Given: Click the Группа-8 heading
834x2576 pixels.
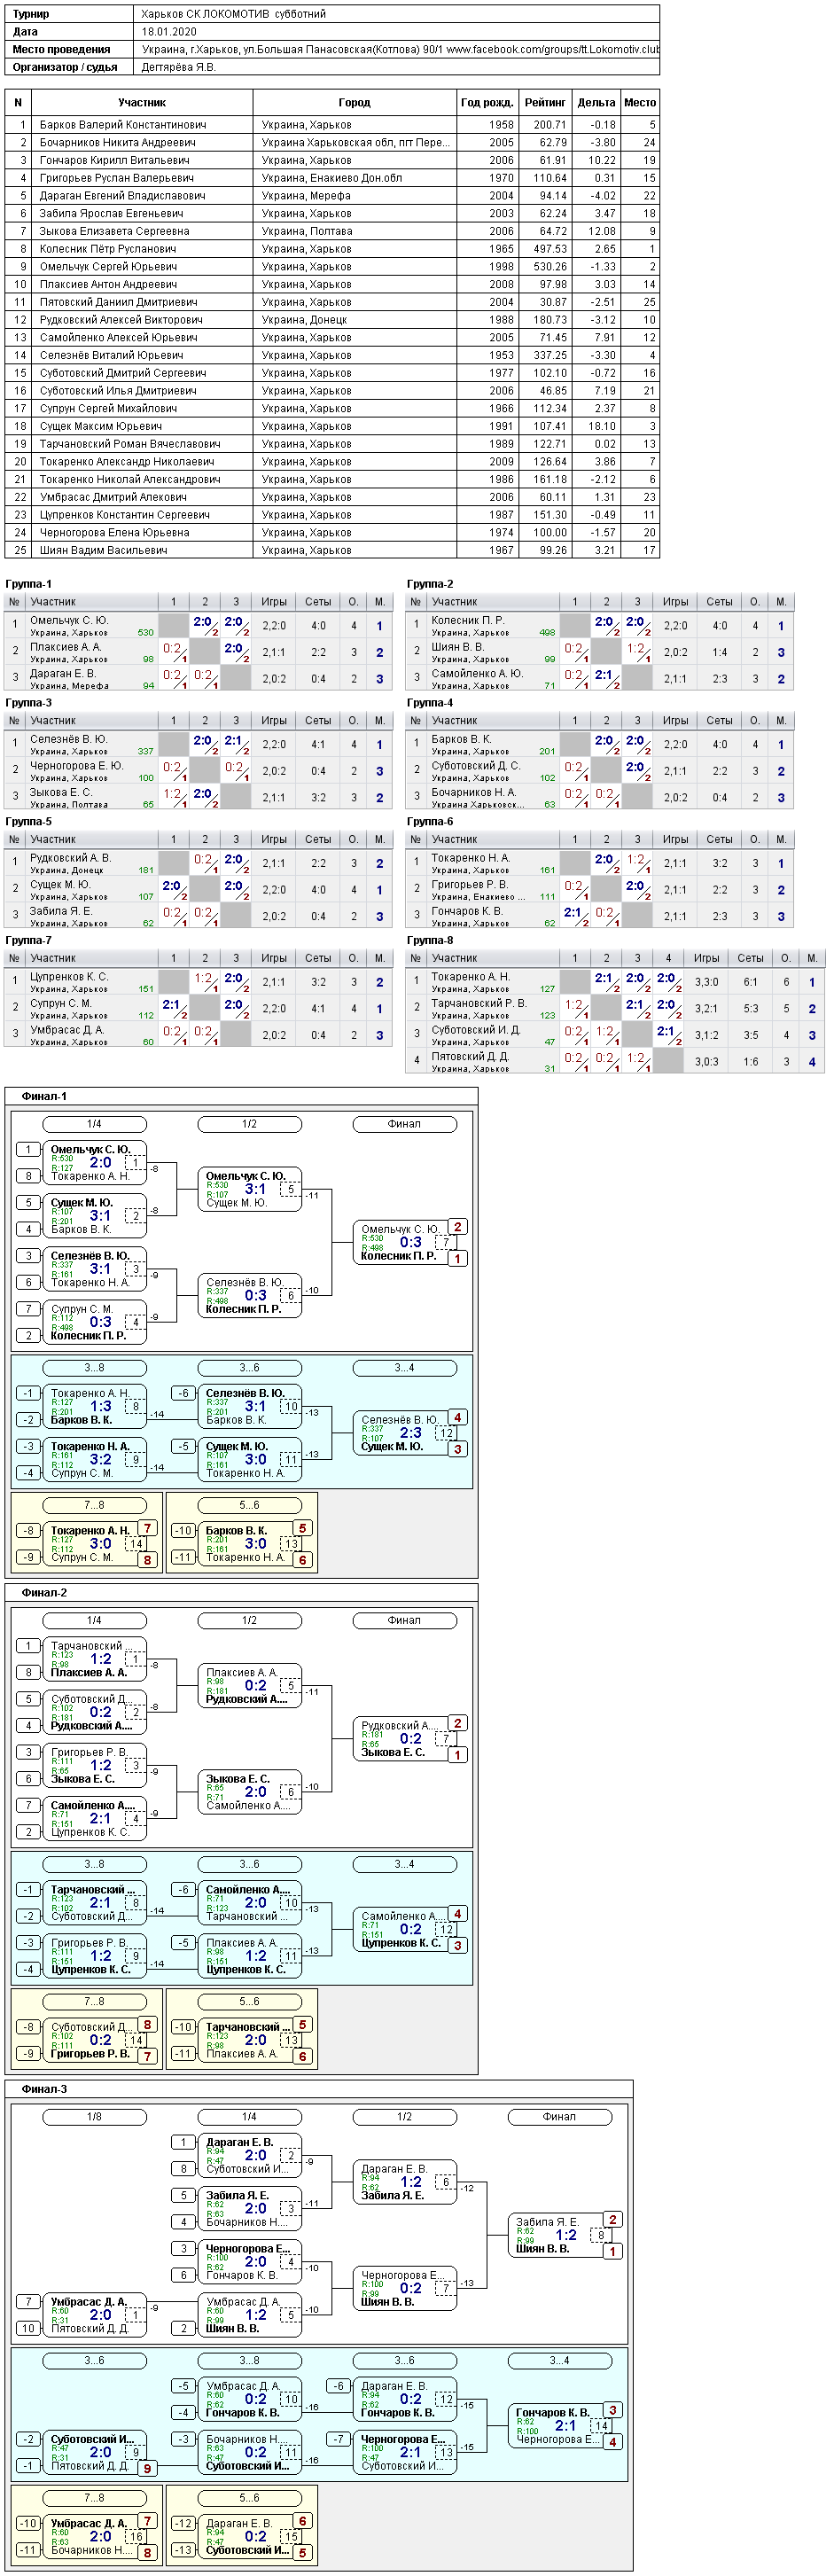Looking at the screenshot, I should pos(430,940).
